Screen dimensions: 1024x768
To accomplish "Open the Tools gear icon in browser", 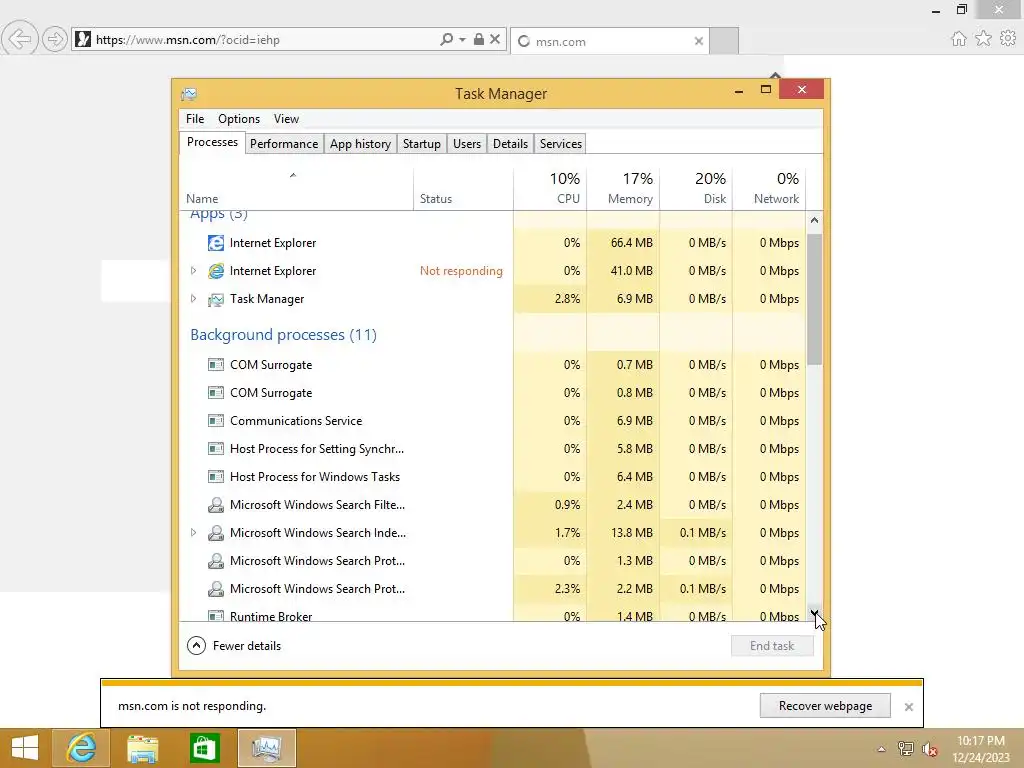I will tap(1008, 39).
